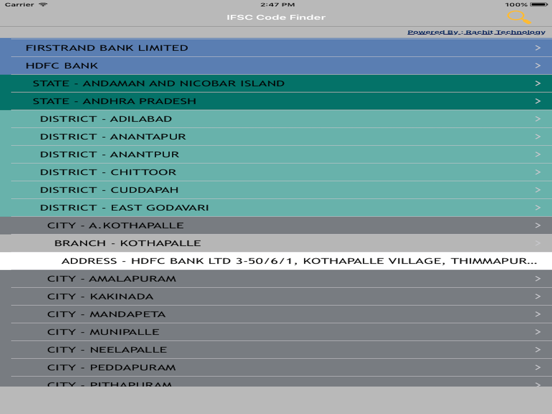
Task: Collapse the HDFC BANK chevron
Action: 538,65
